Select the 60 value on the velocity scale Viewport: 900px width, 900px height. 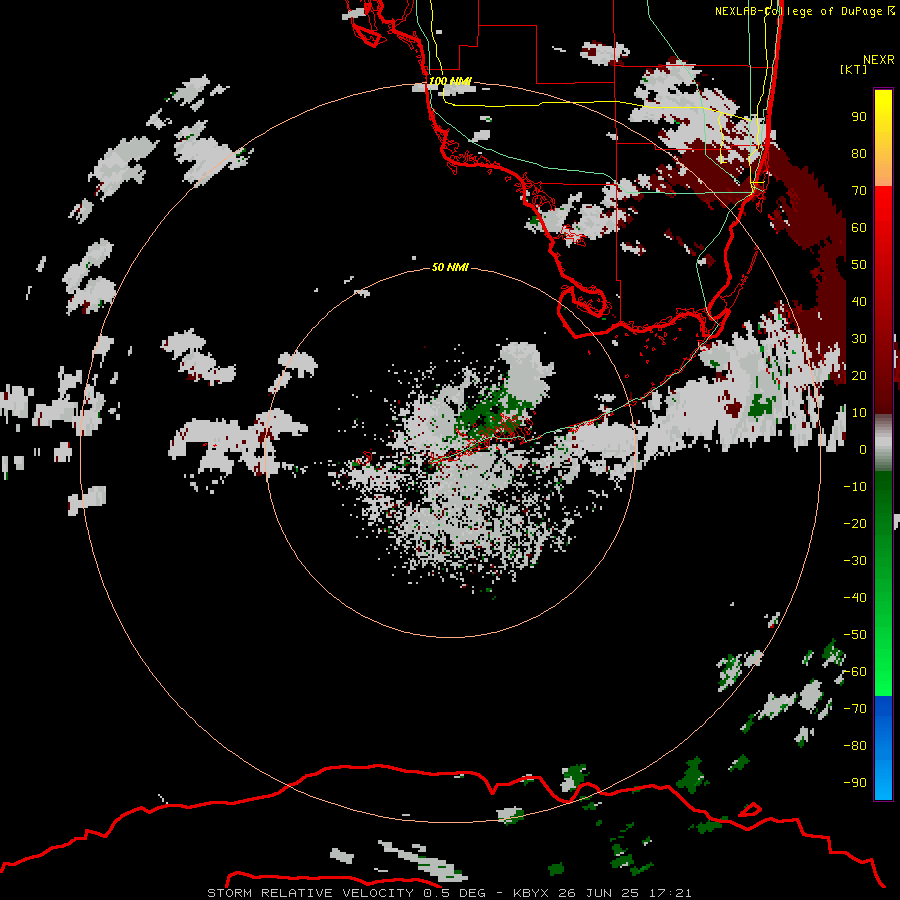[x=859, y=227]
